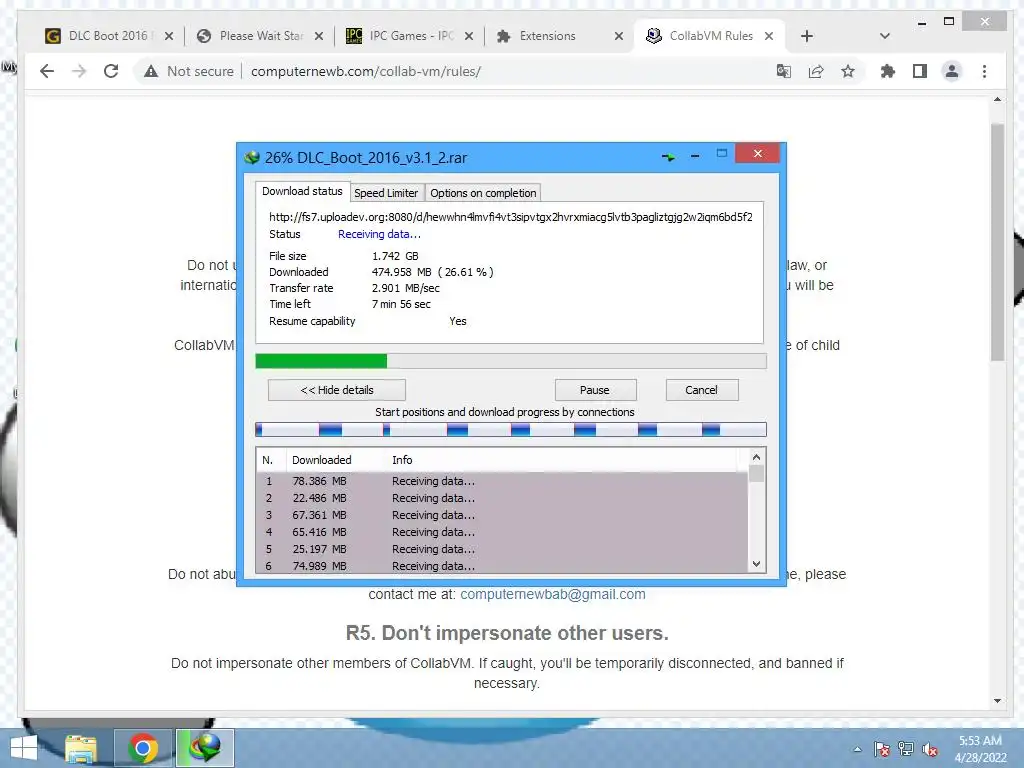This screenshot has height=768, width=1024.
Task: Click the Windows Start button
Action: click(24, 748)
